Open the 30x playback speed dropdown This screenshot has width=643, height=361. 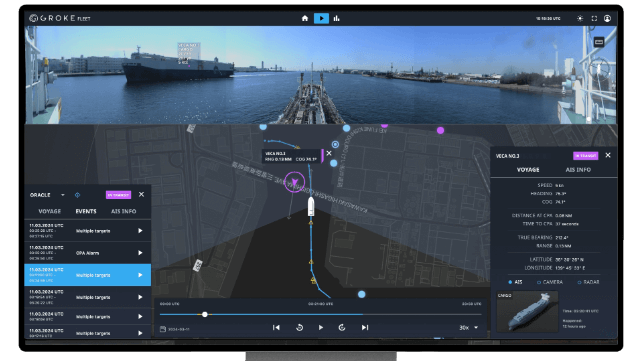click(469, 327)
